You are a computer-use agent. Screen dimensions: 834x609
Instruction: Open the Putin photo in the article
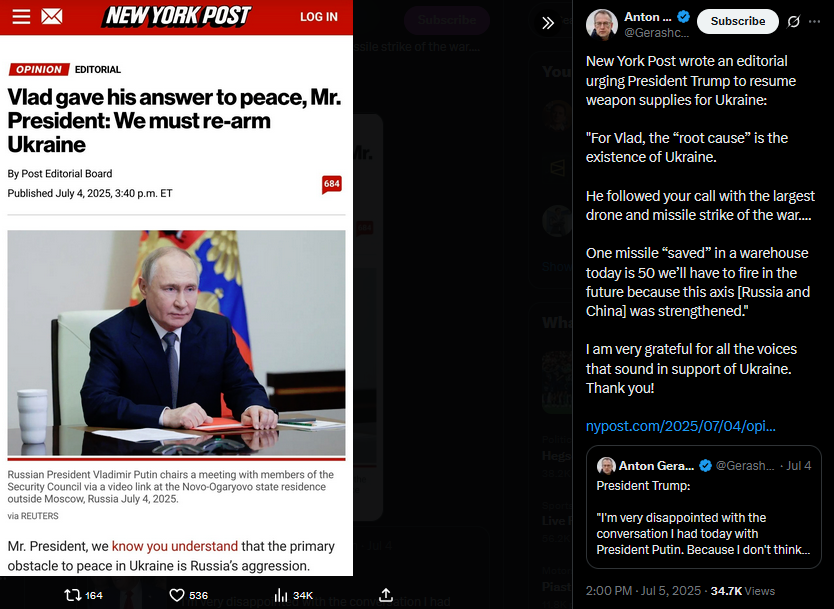[176, 343]
